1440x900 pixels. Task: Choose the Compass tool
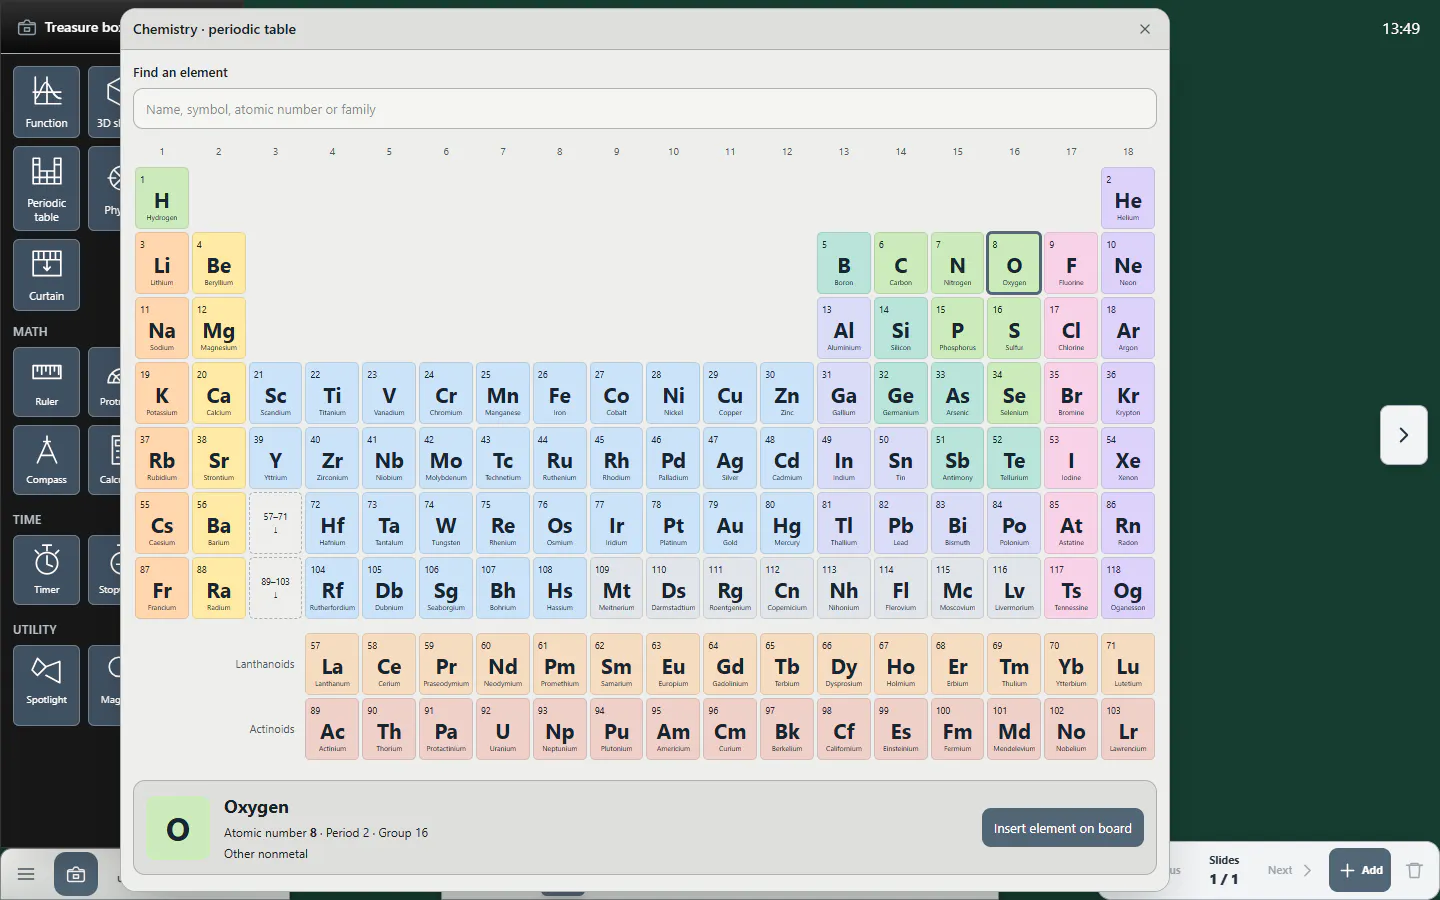click(x=47, y=460)
